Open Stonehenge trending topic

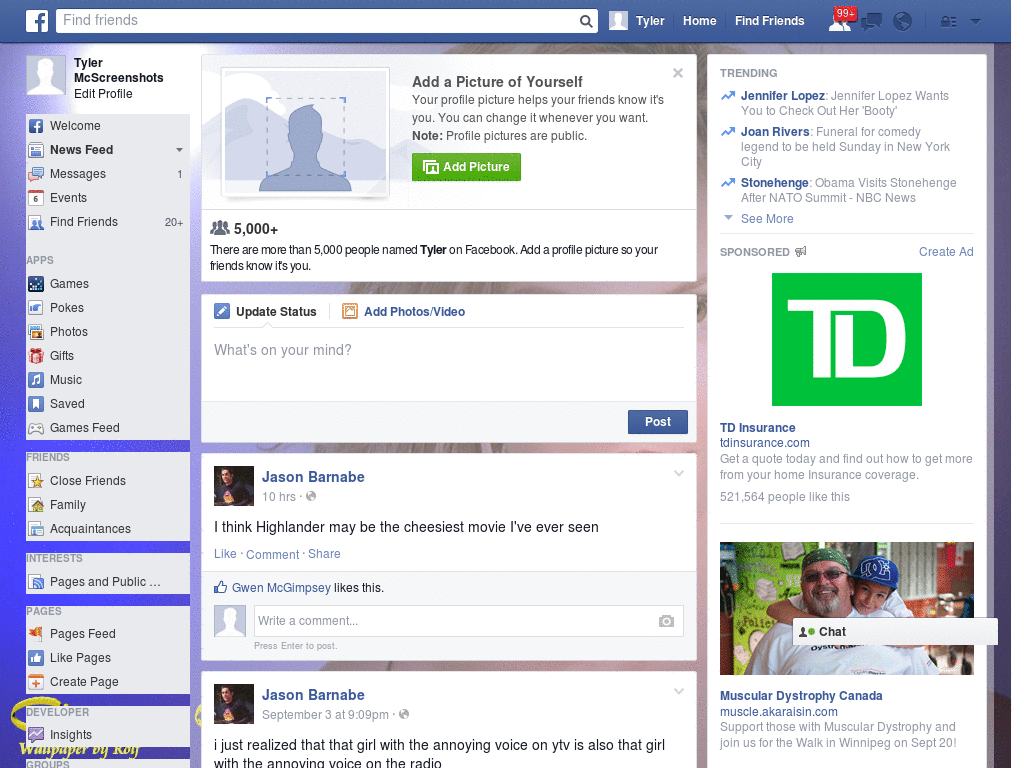(775, 182)
